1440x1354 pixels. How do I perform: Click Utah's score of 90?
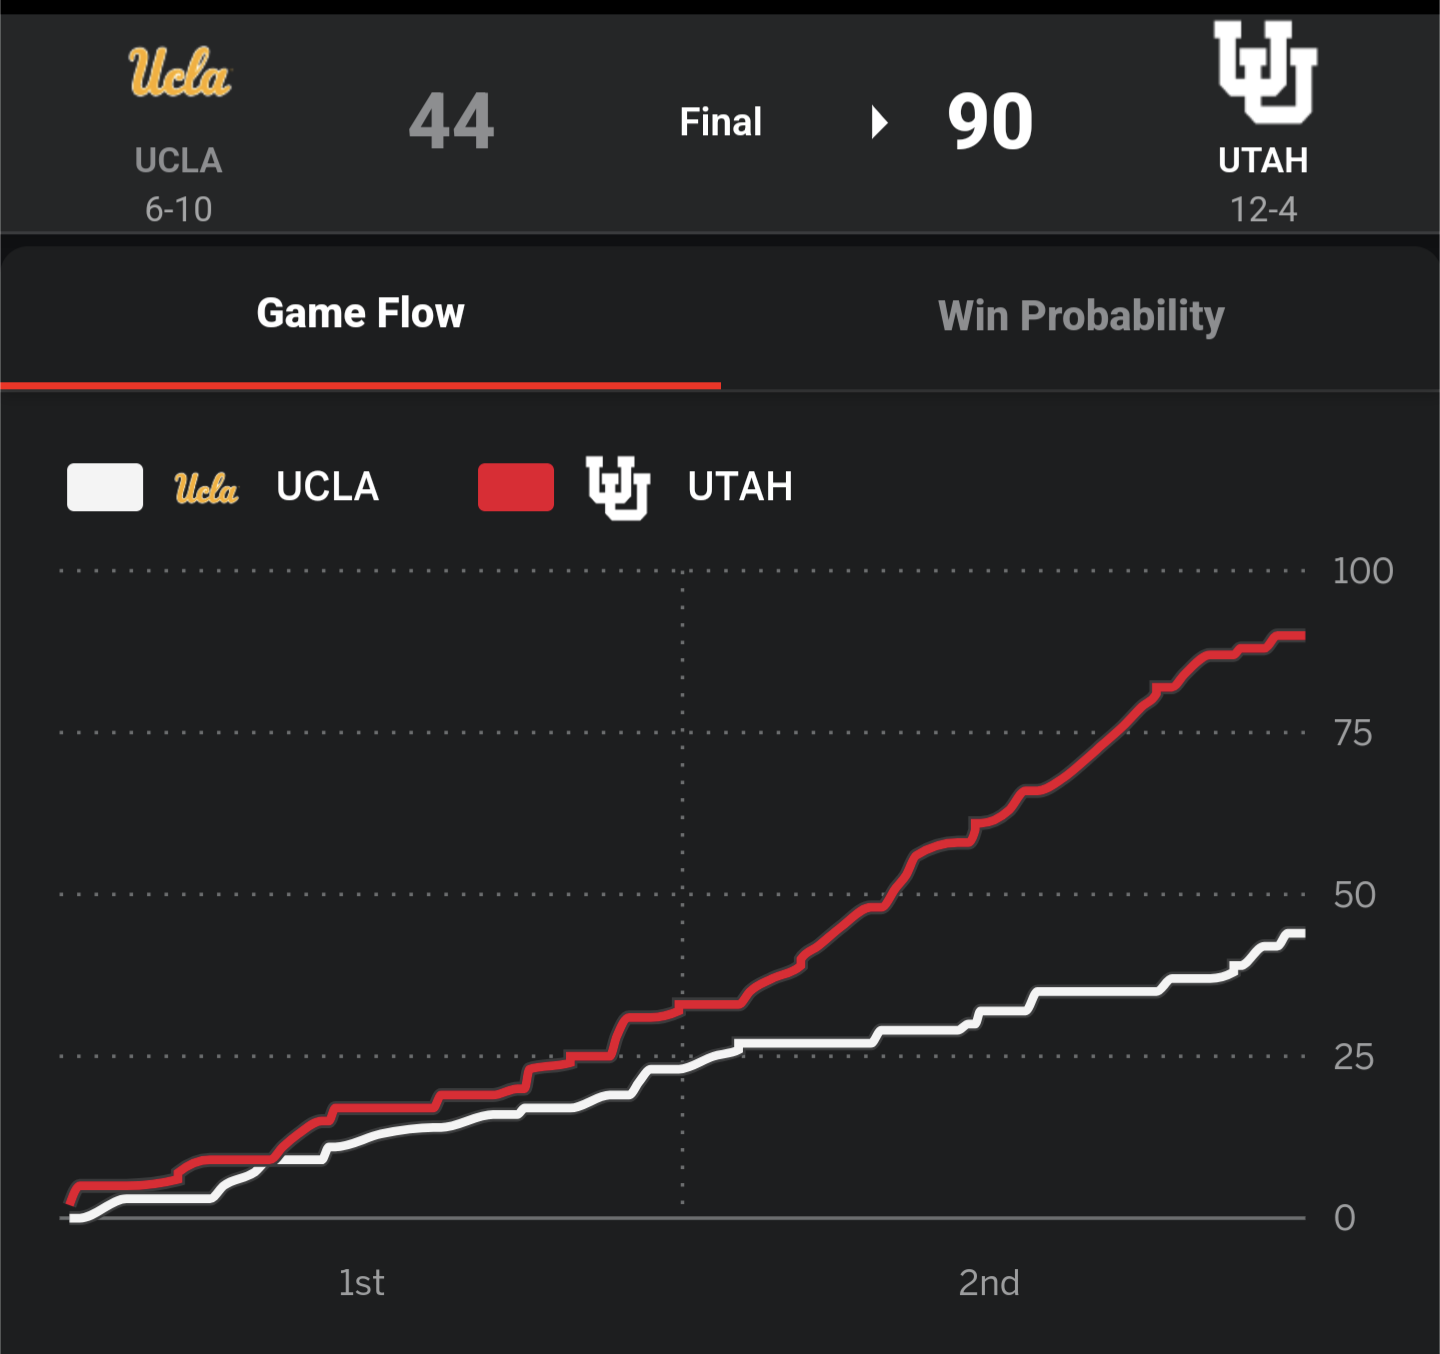pos(990,122)
